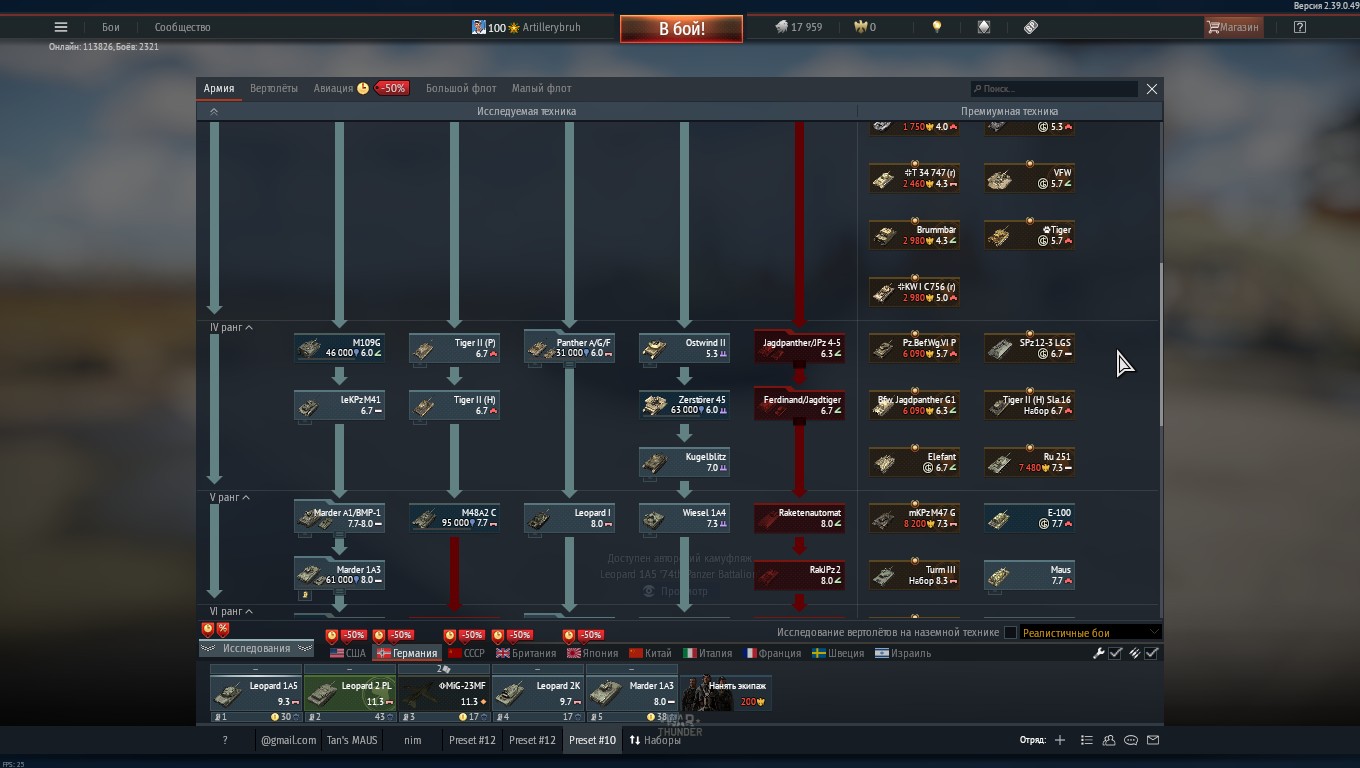Toggle helicopter research on ground vehicles checkbox
The image size is (1360, 768).
tap(1010, 632)
